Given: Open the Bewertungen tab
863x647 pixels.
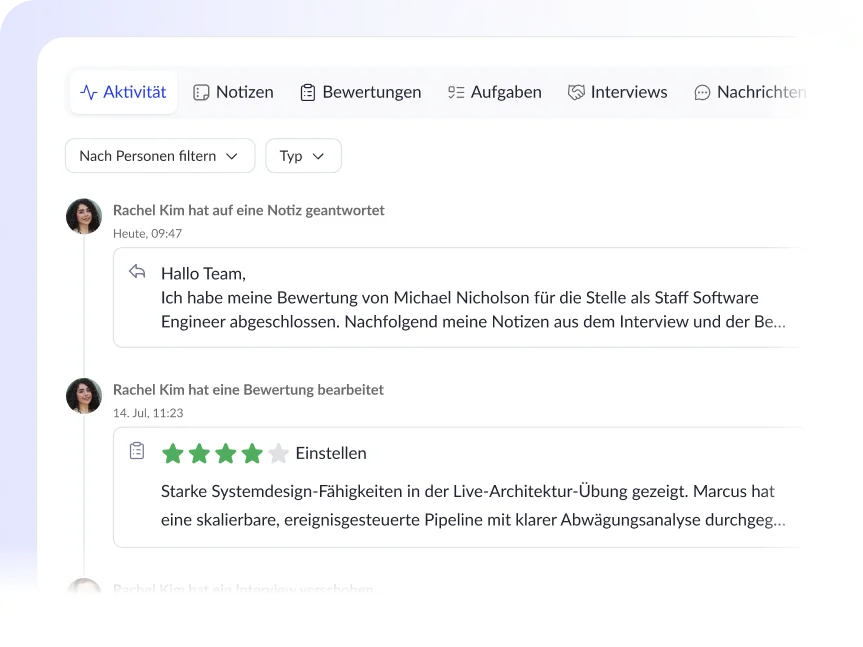Looking at the screenshot, I should pos(361,92).
